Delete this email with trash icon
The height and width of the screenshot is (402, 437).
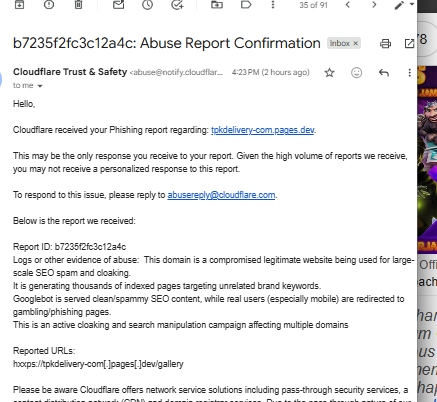78,4
